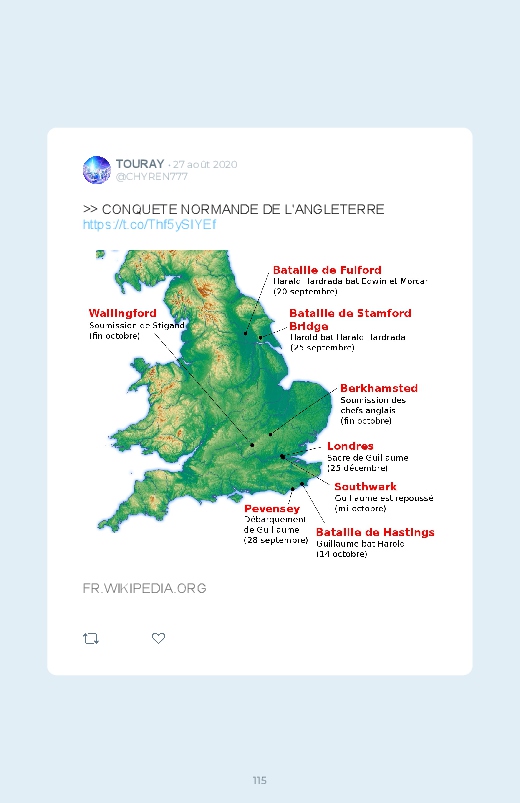
Task: Select the Berkhamsted label on map
Action: [379, 388]
